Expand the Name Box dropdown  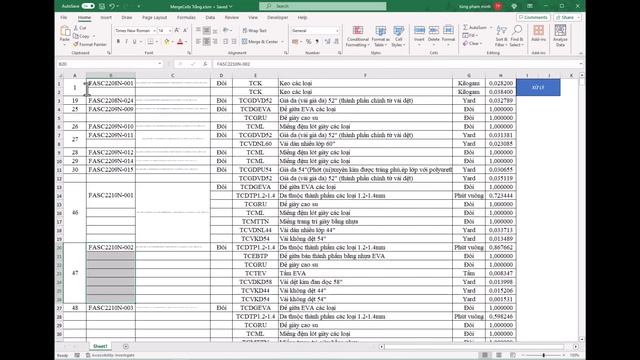click(160, 64)
